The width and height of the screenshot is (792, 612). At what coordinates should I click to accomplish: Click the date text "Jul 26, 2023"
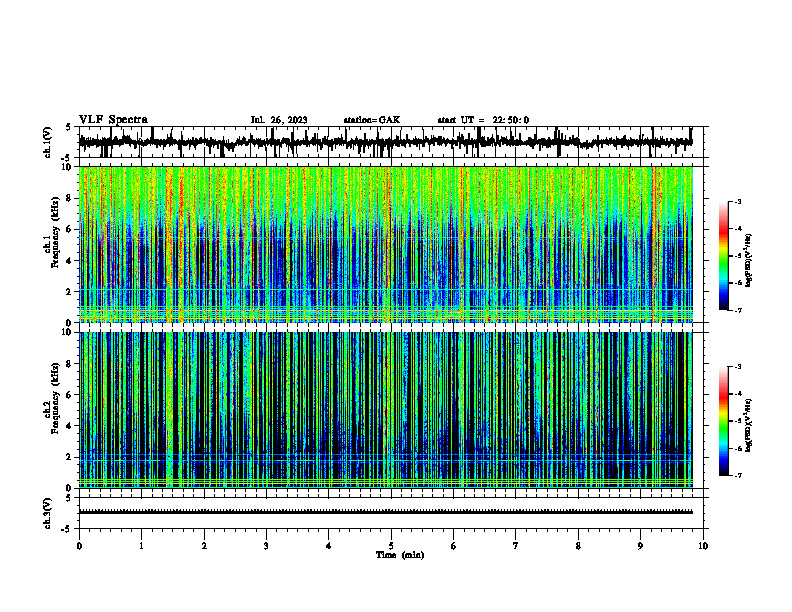coord(279,120)
